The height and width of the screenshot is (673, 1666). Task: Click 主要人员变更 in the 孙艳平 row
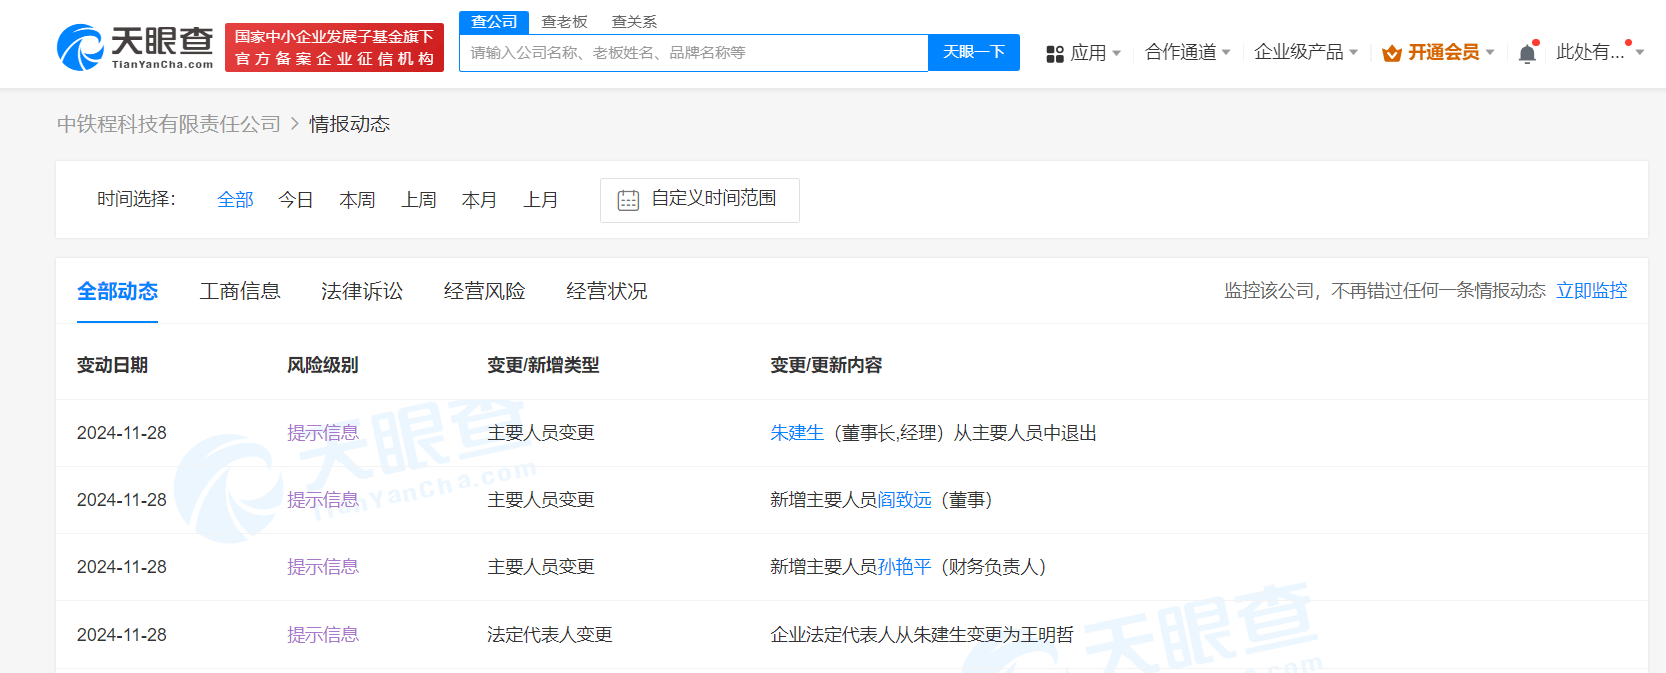coord(541,567)
